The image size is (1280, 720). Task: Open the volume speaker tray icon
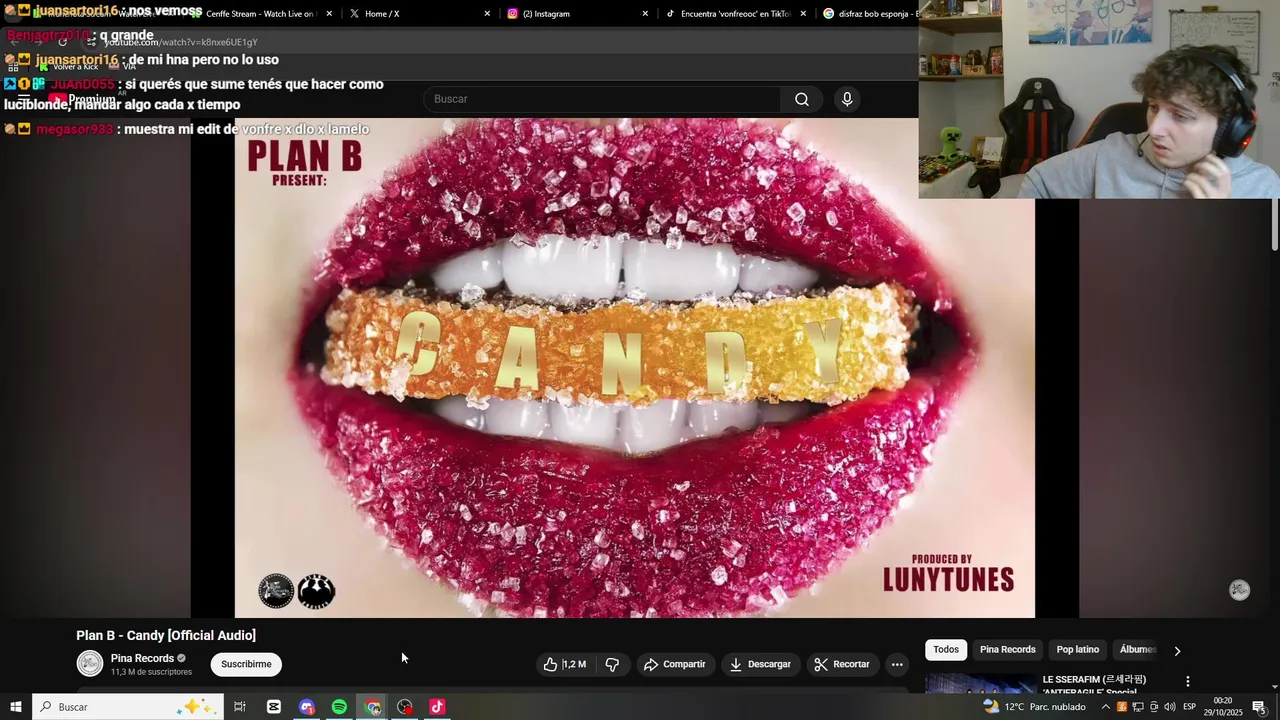pos(1169,707)
